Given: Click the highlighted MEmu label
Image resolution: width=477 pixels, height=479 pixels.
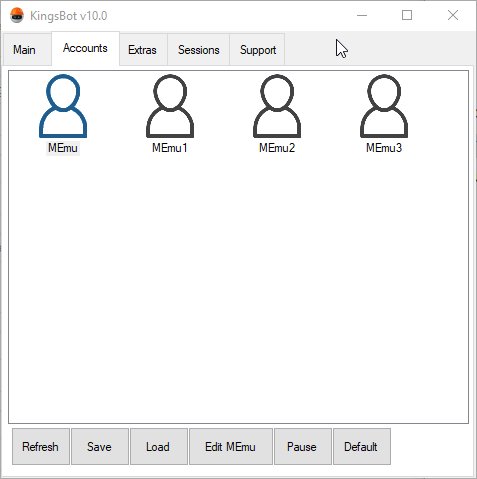Looking at the screenshot, I should tap(63, 148).
